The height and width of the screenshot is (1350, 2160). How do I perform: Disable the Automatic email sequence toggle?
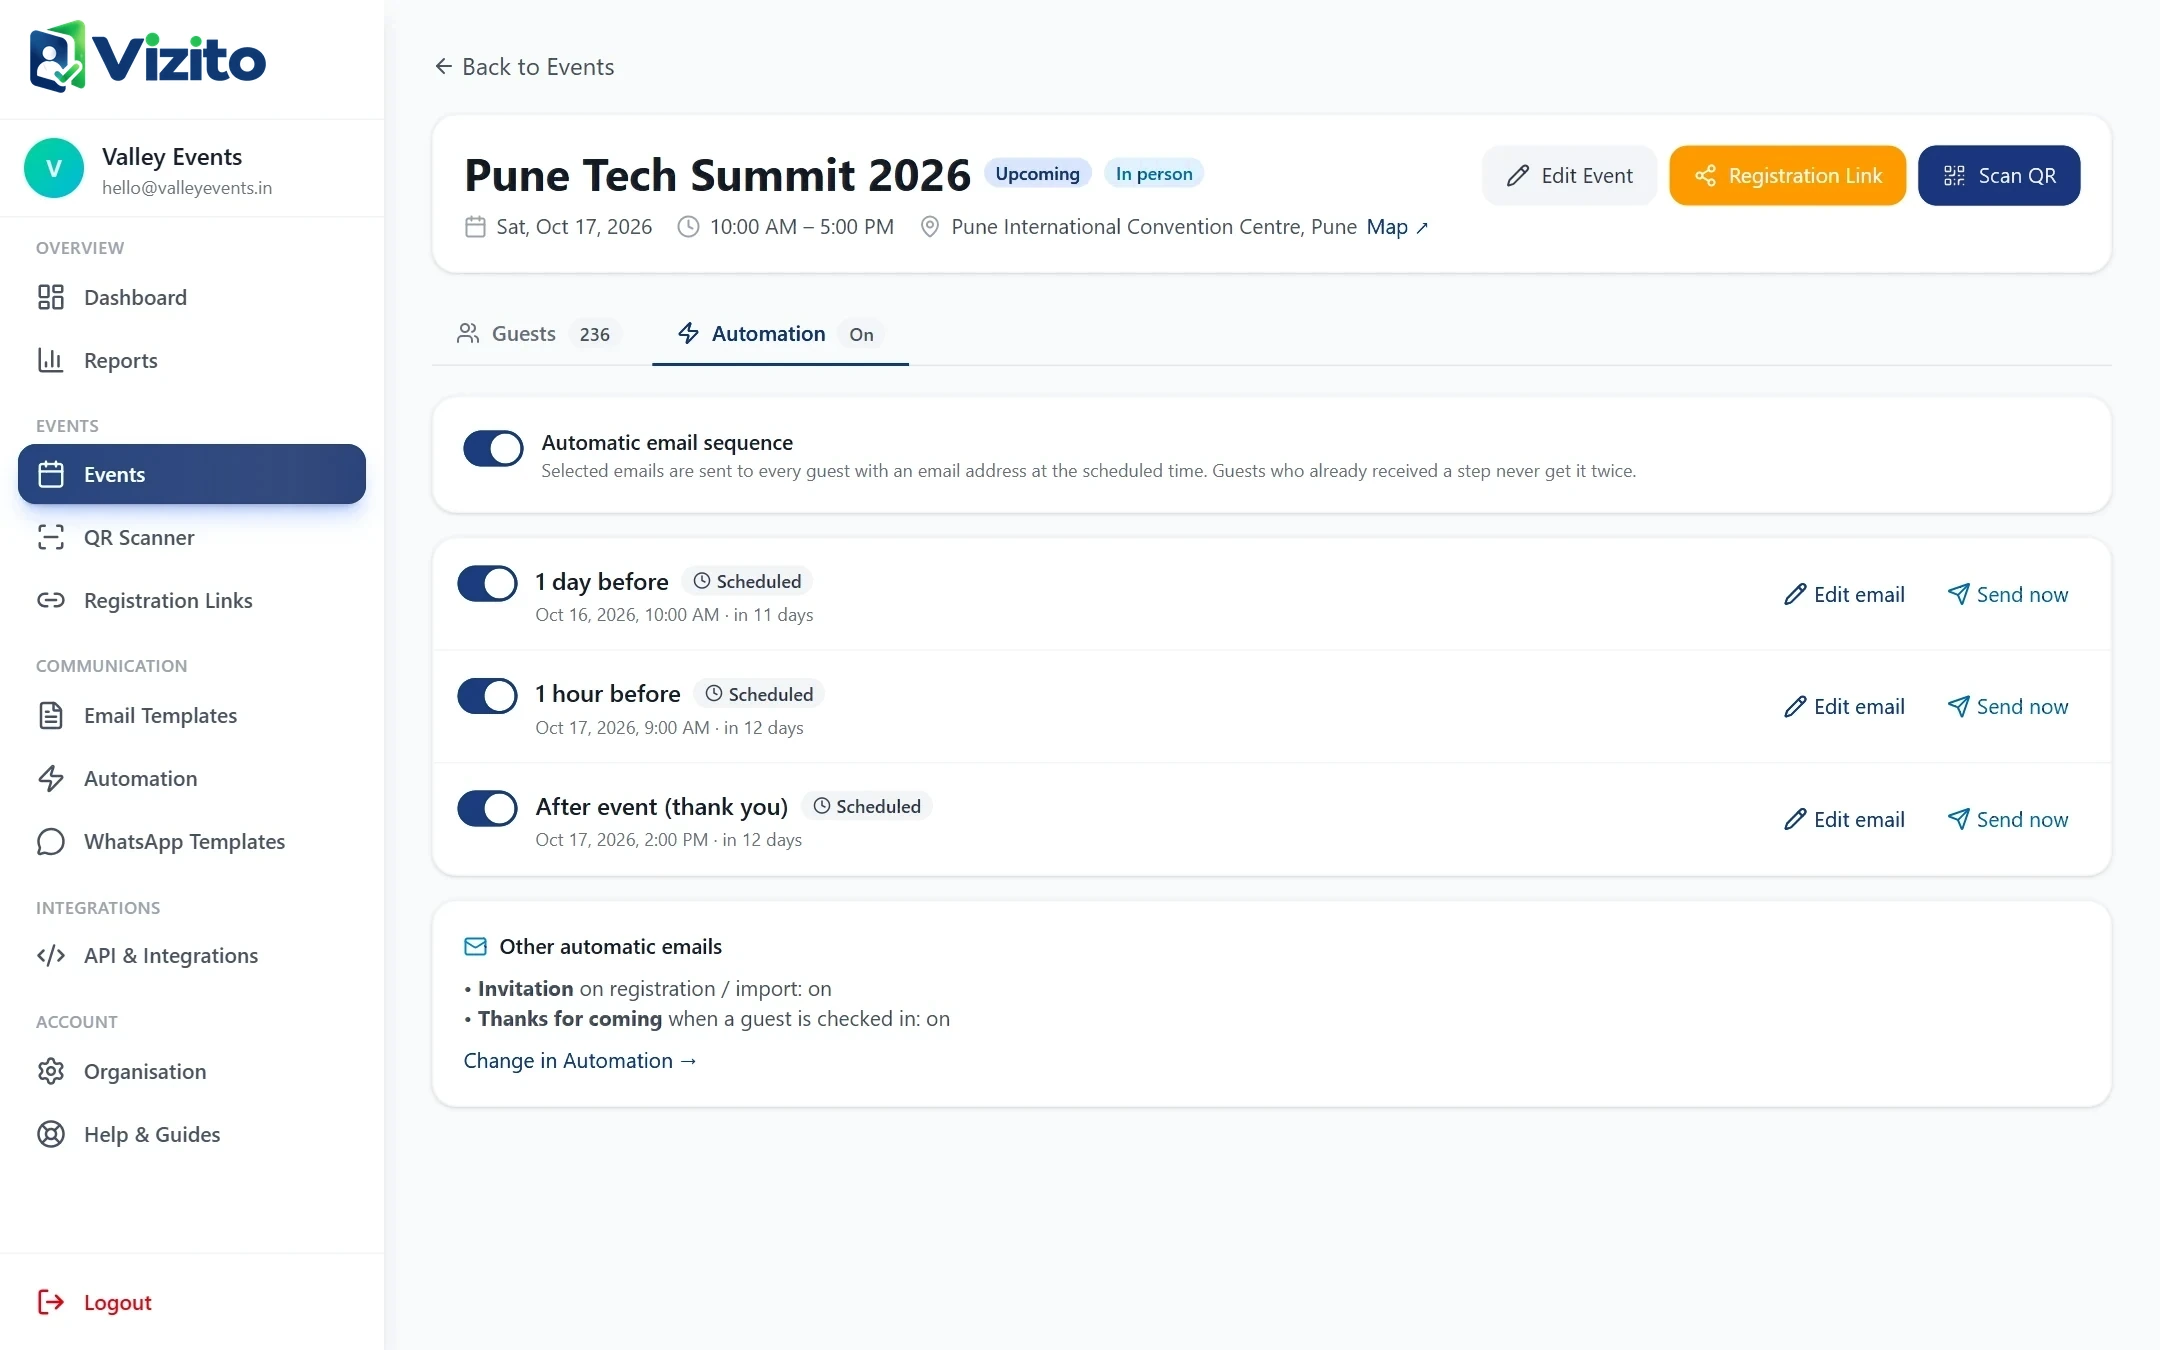click(x=493, y=448)
